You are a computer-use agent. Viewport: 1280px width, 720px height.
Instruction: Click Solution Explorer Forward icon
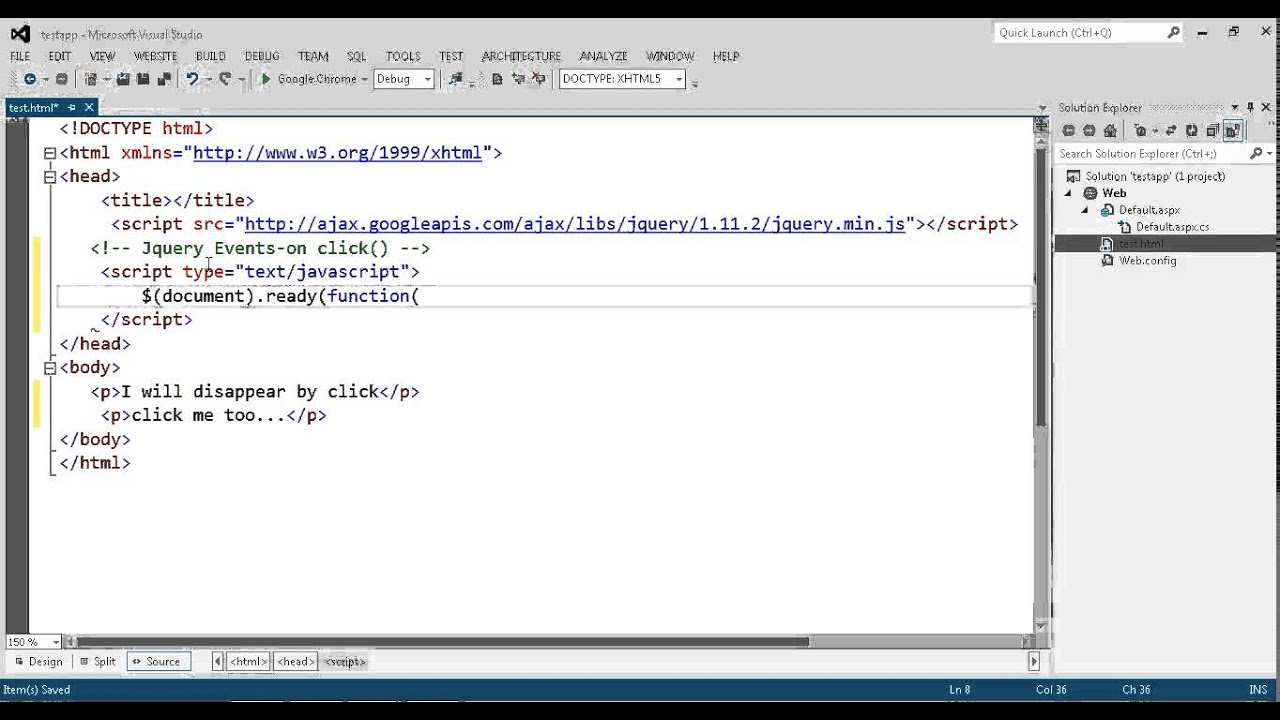tap(1089, 130)
